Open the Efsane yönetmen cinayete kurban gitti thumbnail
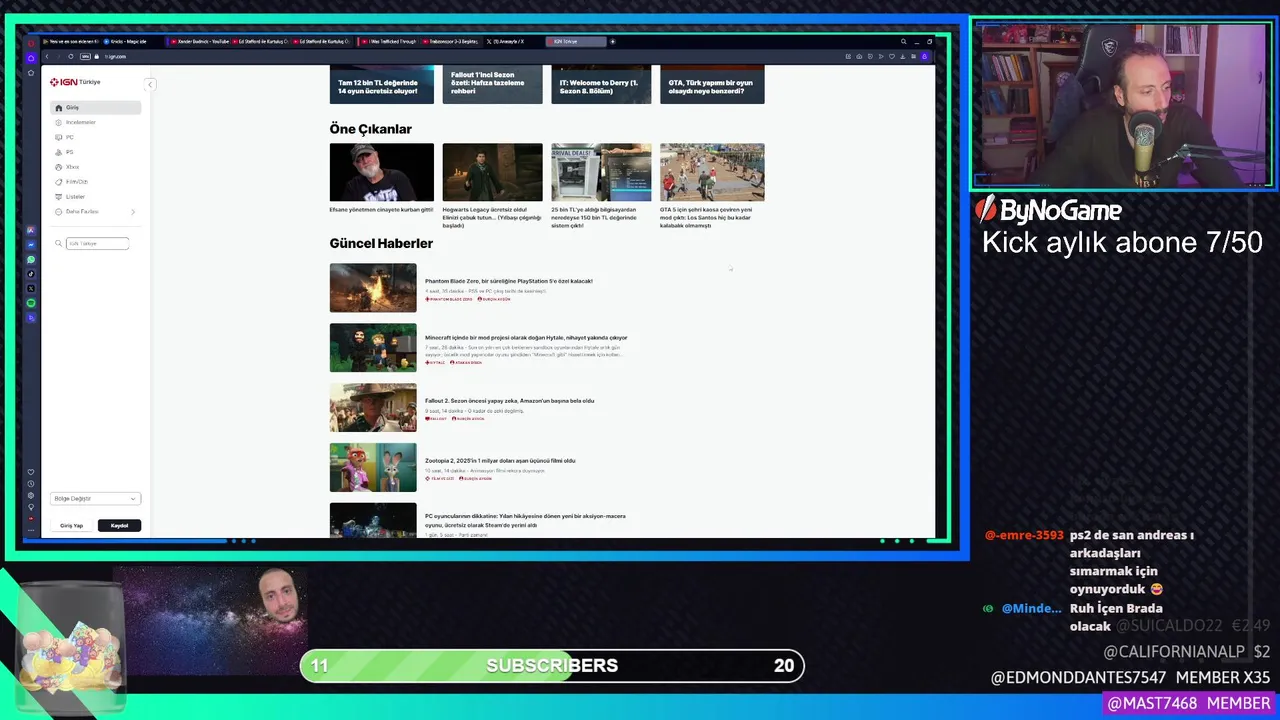 pyautogui.click(x=382, y=172)
